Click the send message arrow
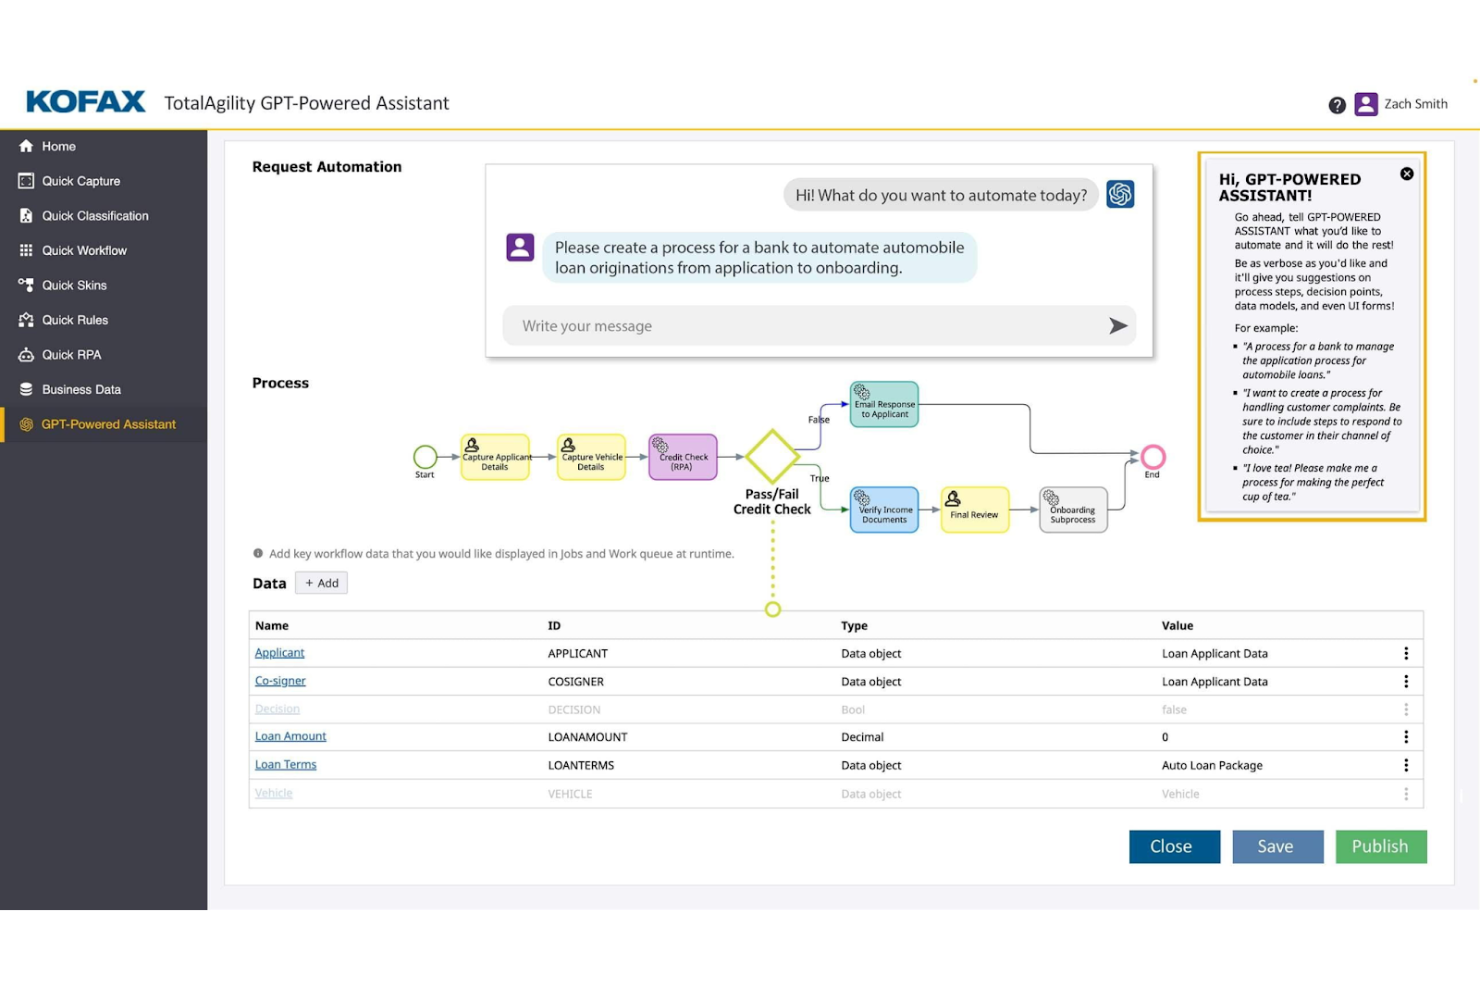This screenshot has height=987, width=1480. coord(1117,325)
